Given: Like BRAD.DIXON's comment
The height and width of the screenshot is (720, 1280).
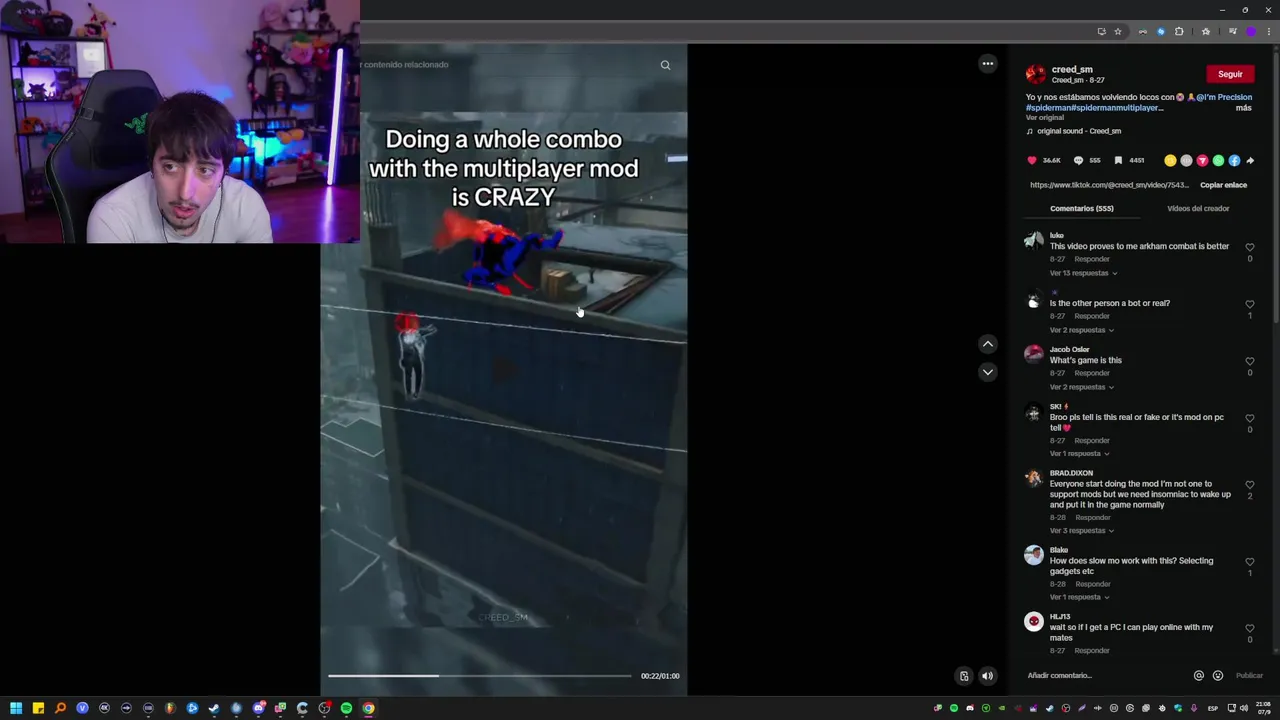Looking at the screenshot, I should click(x=1250, y=485).
